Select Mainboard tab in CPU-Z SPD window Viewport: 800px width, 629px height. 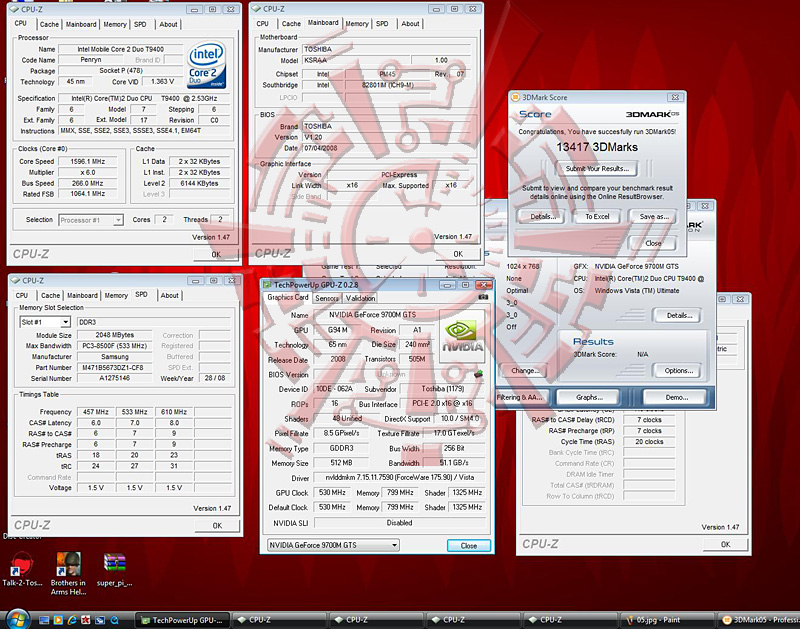coord(82,295)
